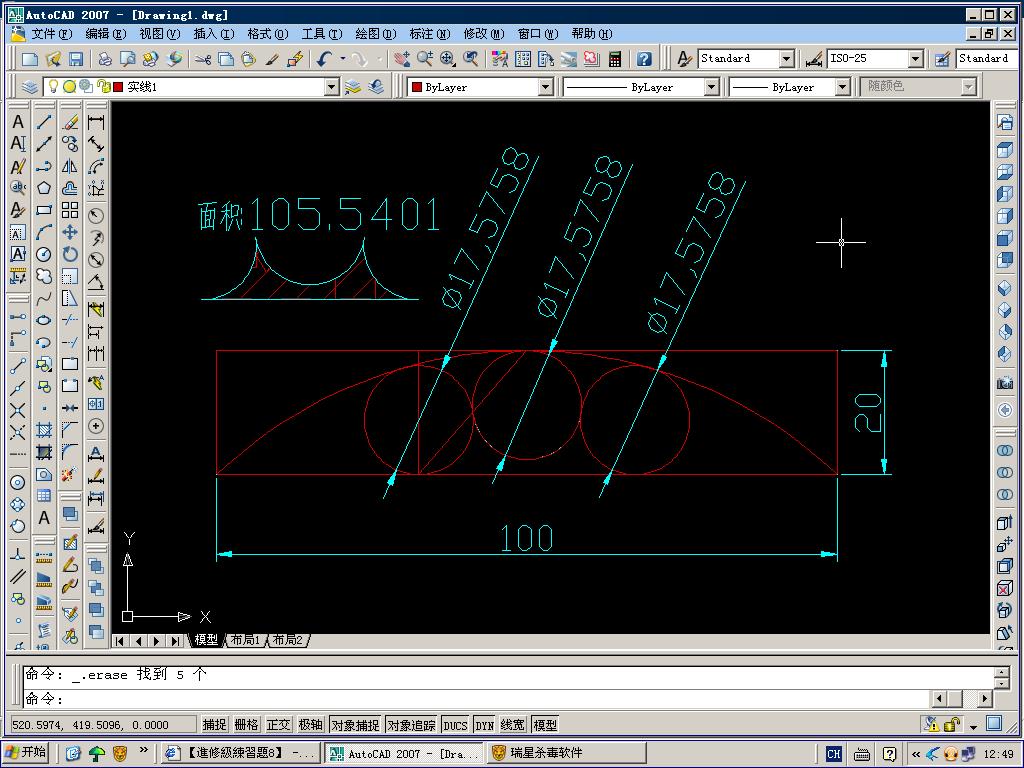Select the Pan realtime hand icon
Viewport: 1024px width, 768px height.
pyautogui.click(x=402, y=59)
